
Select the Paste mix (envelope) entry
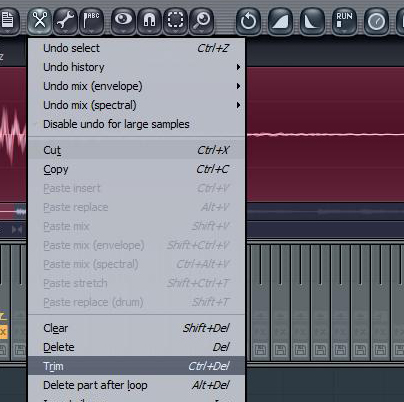tap(137, 245)
